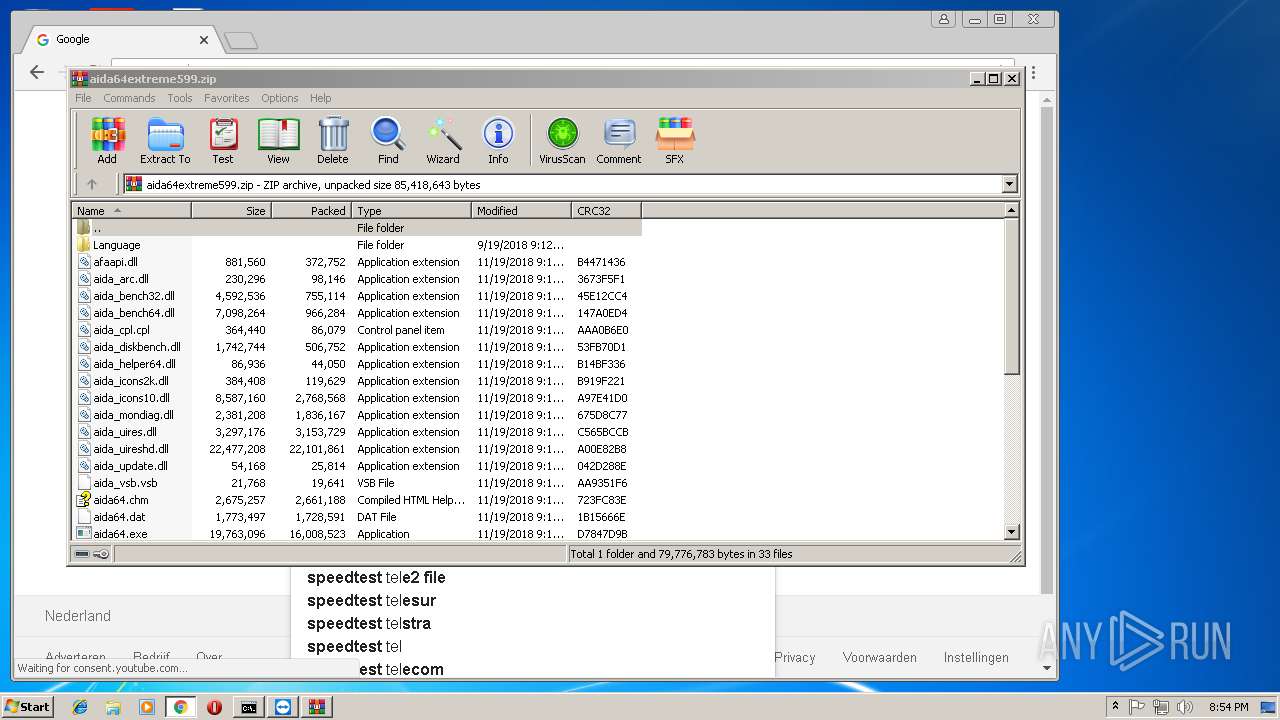The image size is (1280, 720).
Task: Open the File menu
Action: [83, 98]
